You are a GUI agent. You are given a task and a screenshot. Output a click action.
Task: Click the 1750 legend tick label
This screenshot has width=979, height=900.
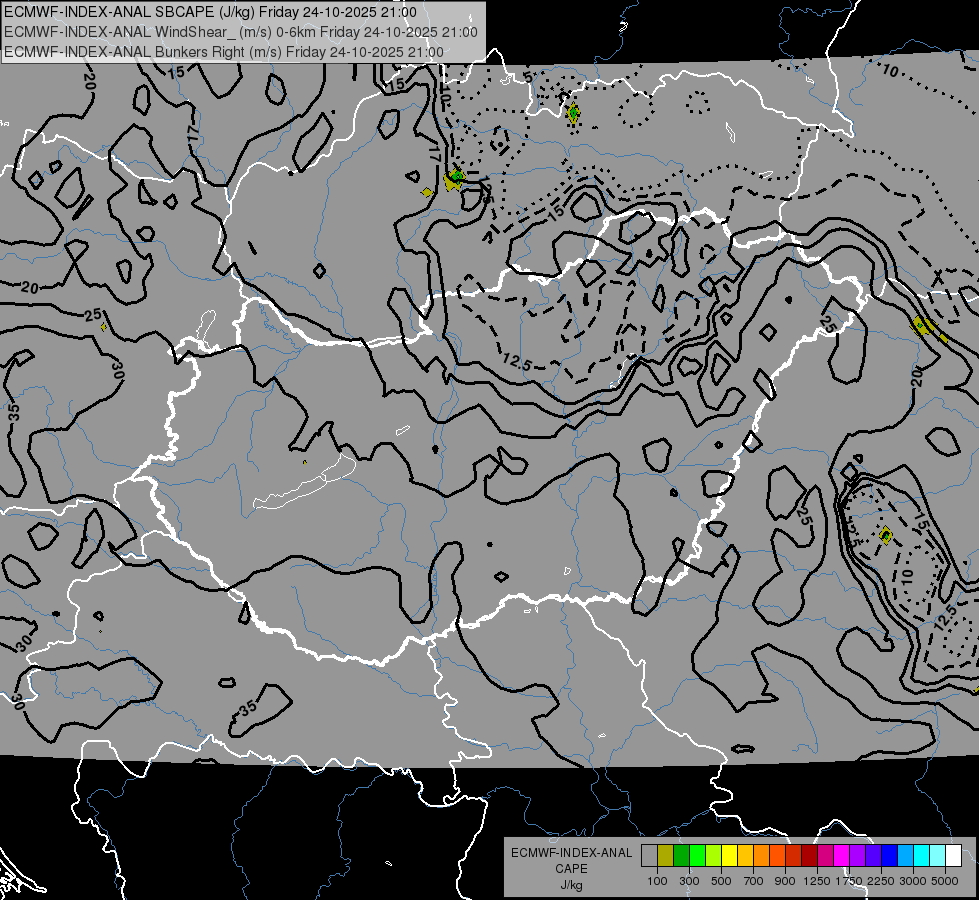coord(849,881)
